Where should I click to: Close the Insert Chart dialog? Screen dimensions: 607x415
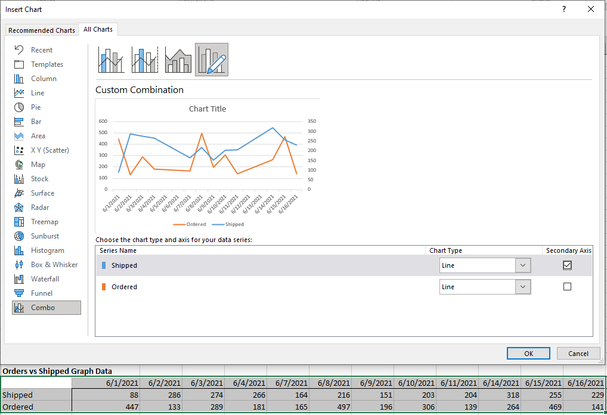click(591, 9)
